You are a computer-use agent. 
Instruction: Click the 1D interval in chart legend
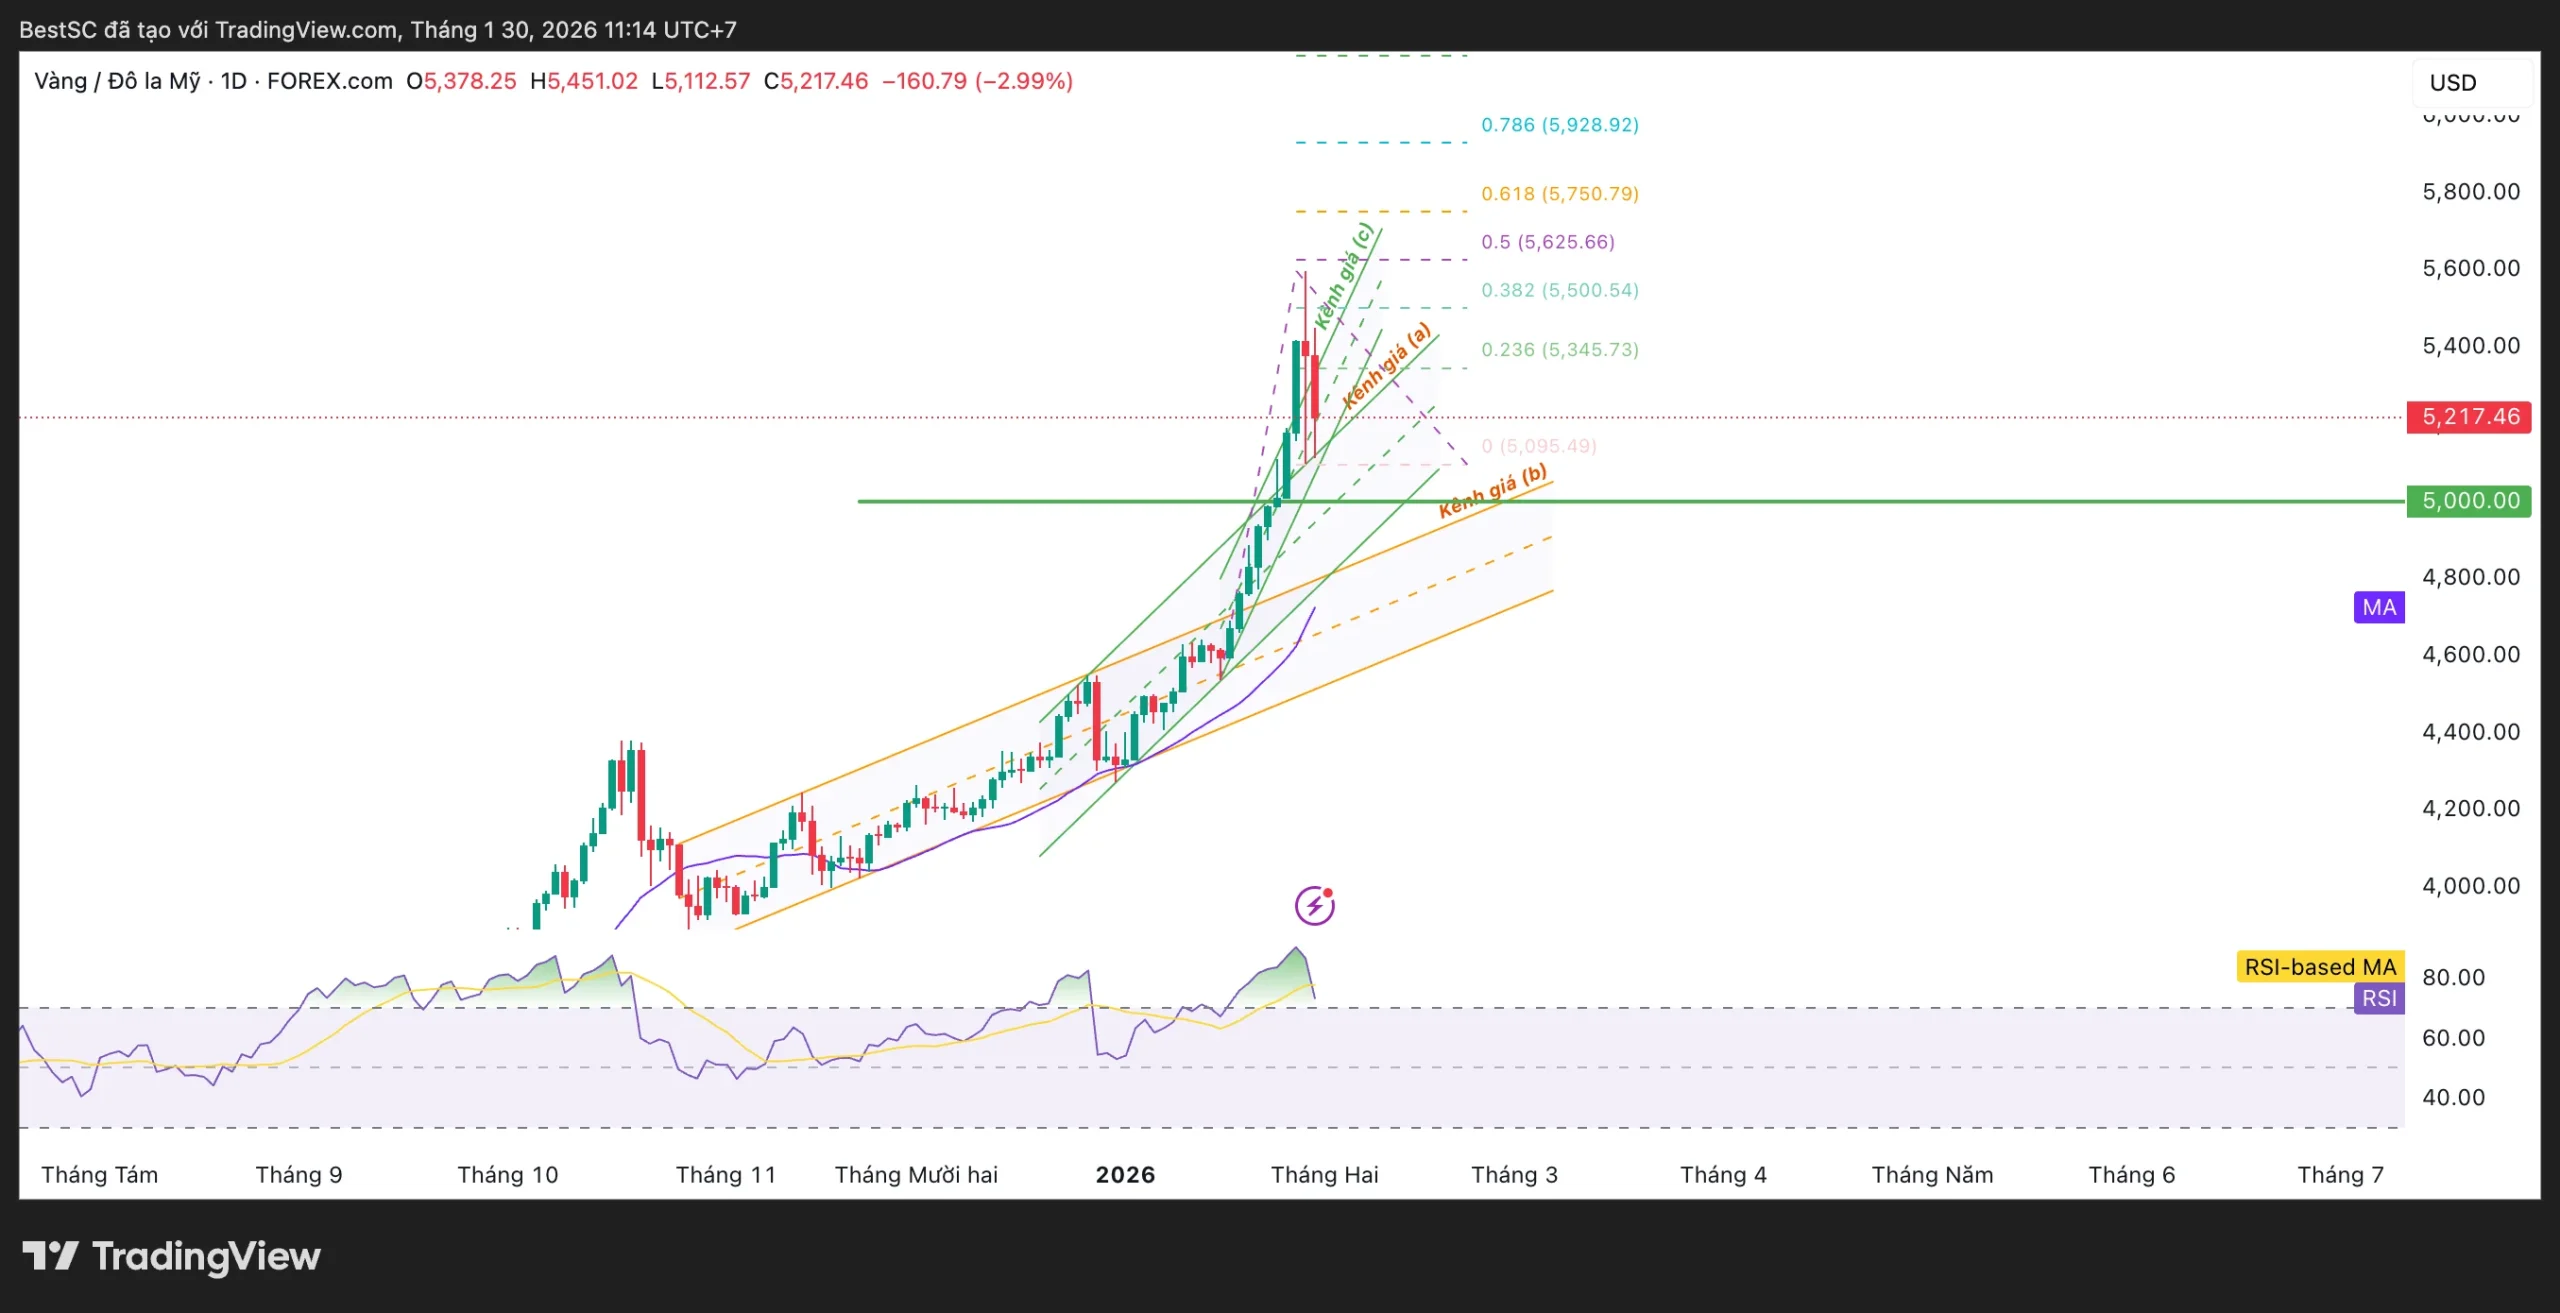tap(233, 81)
